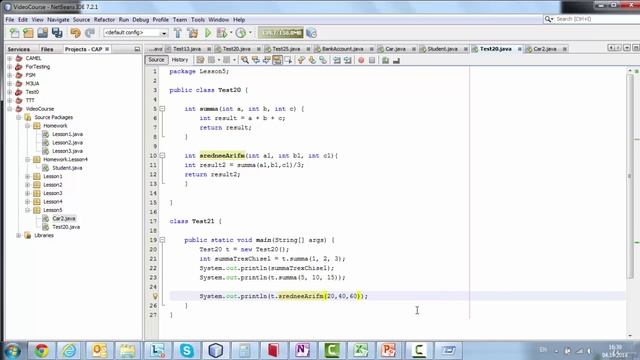Collapse the Lesson5 package node
The image size is (640, 360).
tap(27, 210)
